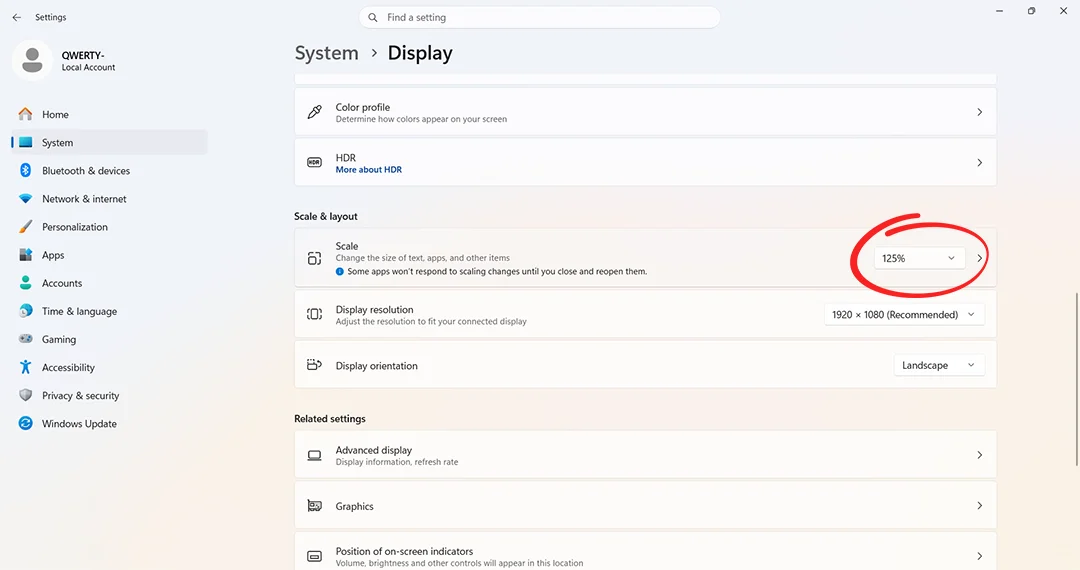Image resolution: width=1080 pixels, height=570 pixels.
Task: Select Windows Update in the sidebar
Action: point(110,423)
